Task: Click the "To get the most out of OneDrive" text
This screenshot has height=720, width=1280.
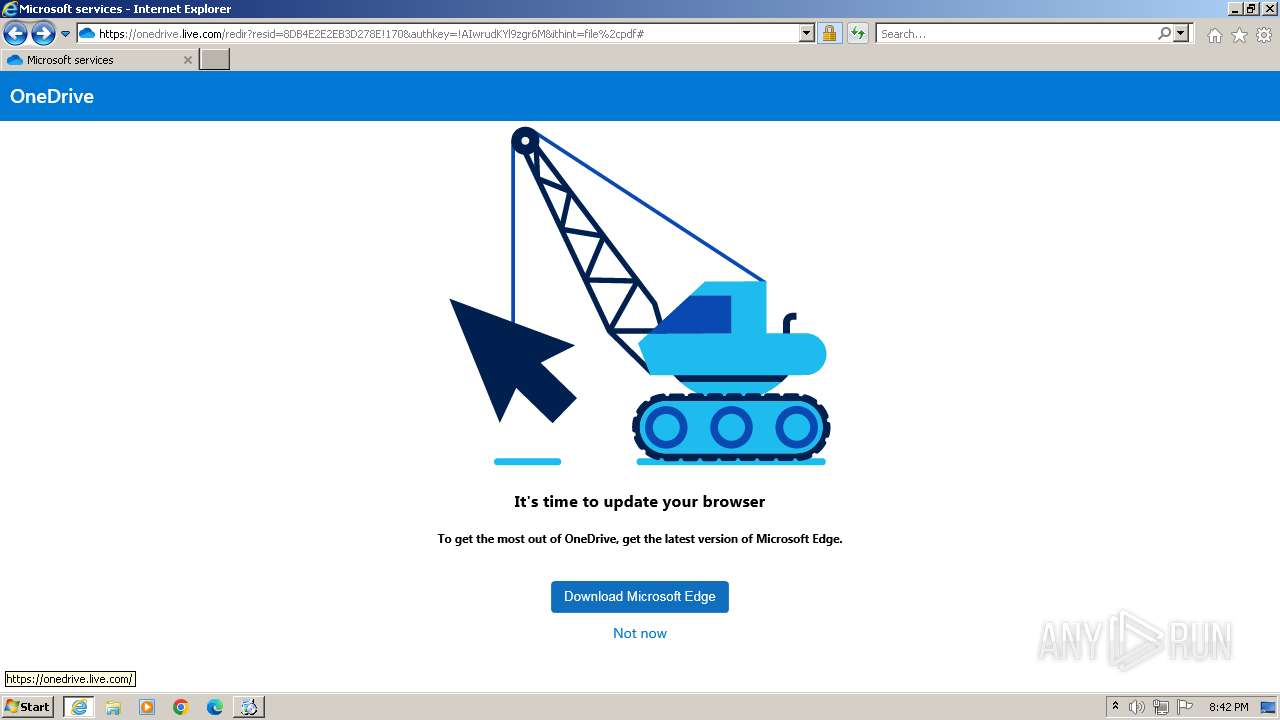Action: point(640,538)
